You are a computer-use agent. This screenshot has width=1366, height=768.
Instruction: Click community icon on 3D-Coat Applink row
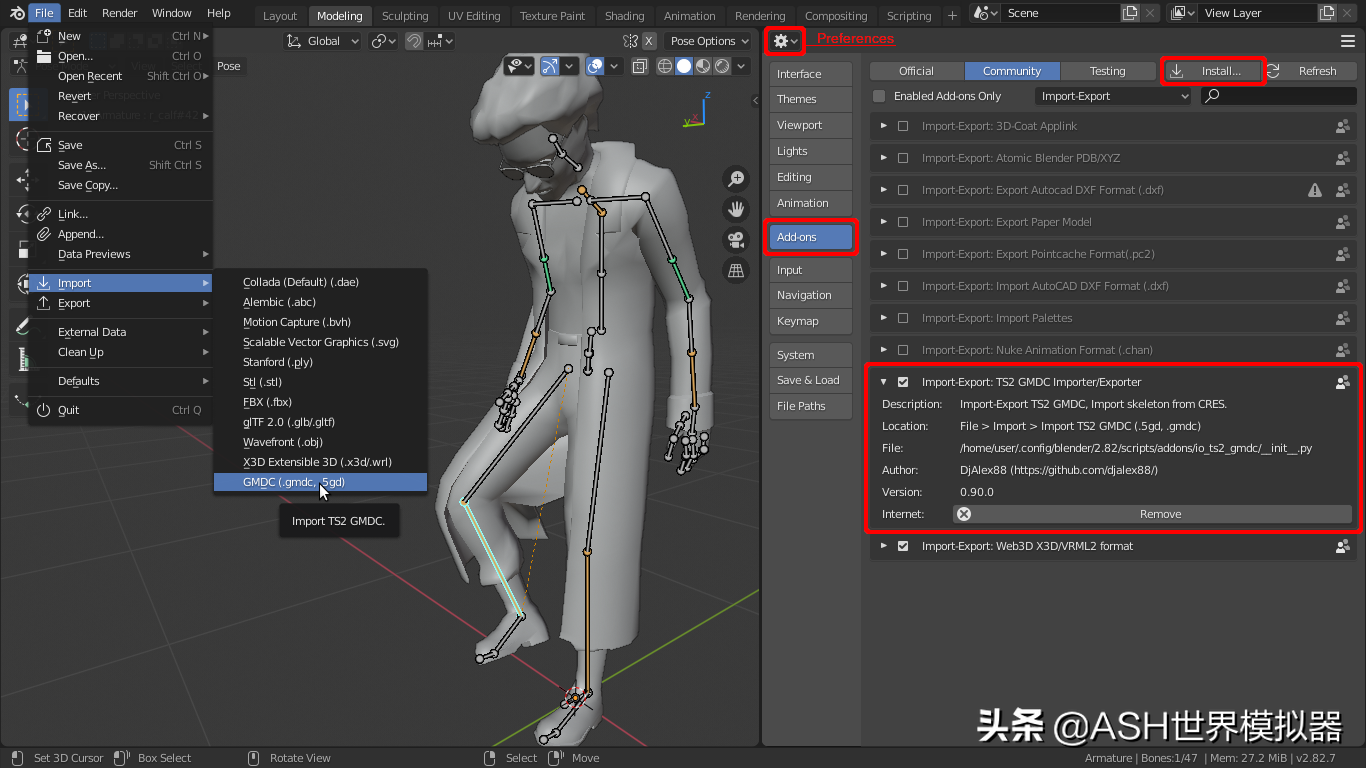[1343, 126]
